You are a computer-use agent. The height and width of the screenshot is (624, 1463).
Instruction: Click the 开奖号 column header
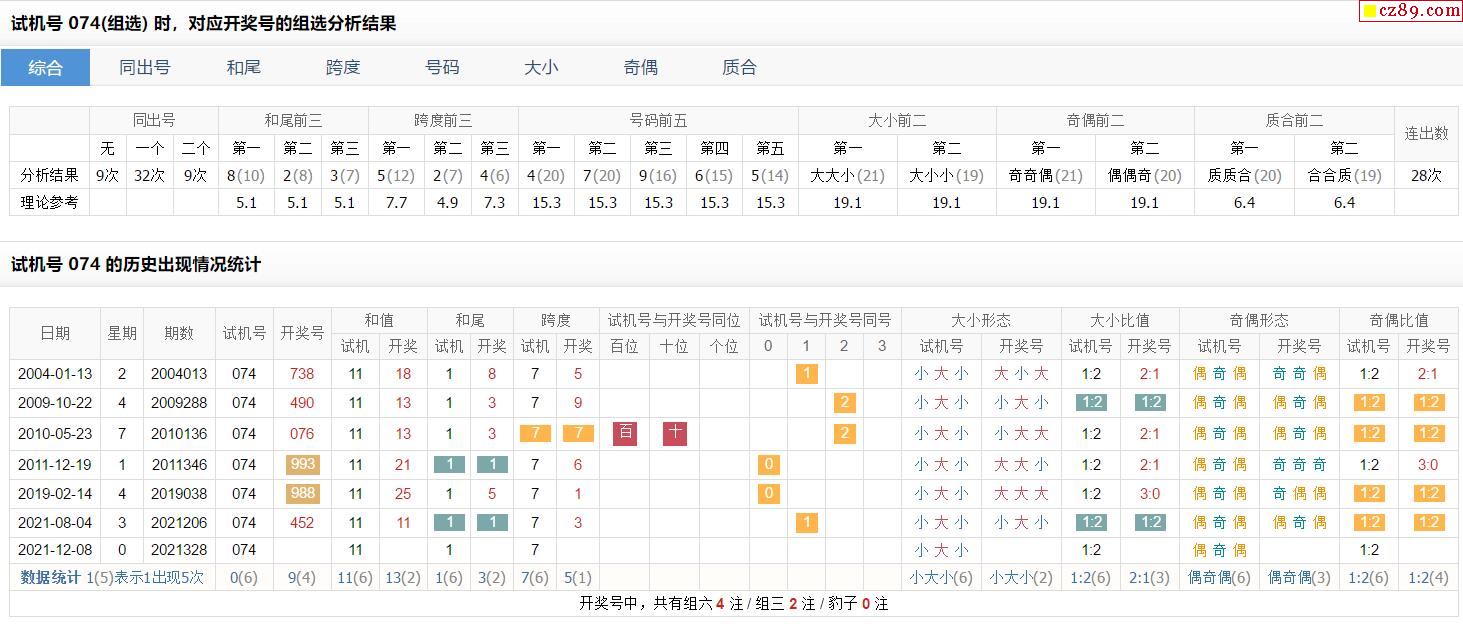302,333
